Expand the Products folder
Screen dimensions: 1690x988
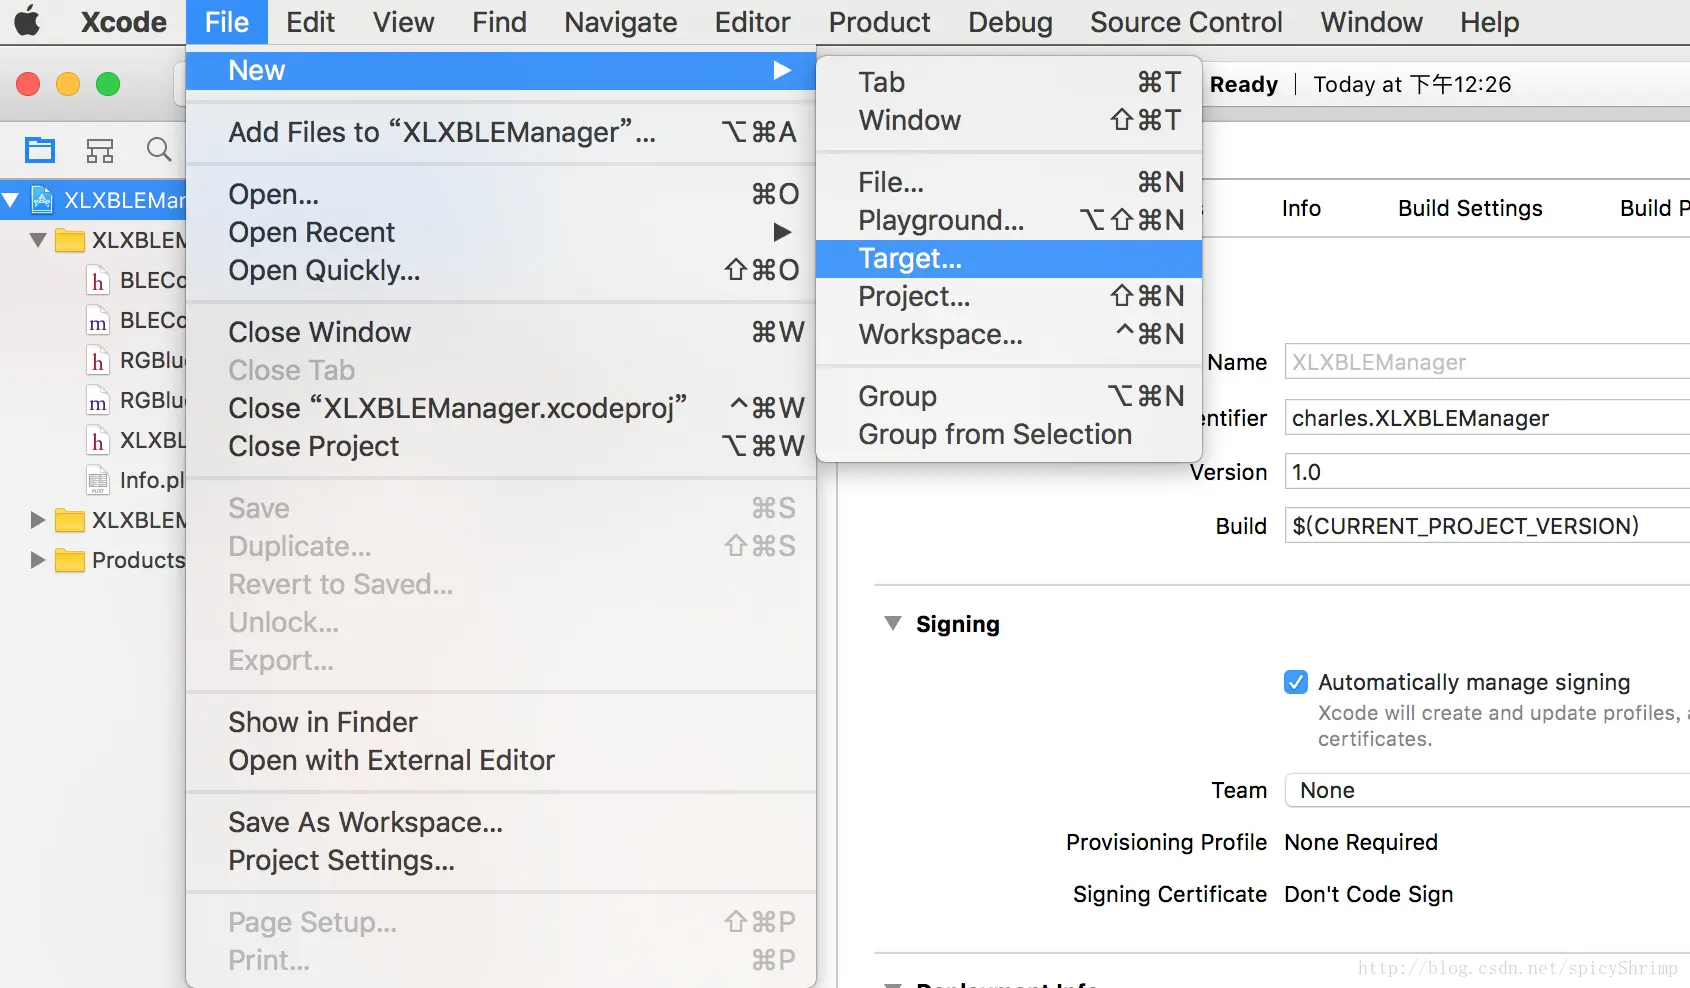(38, 560)
